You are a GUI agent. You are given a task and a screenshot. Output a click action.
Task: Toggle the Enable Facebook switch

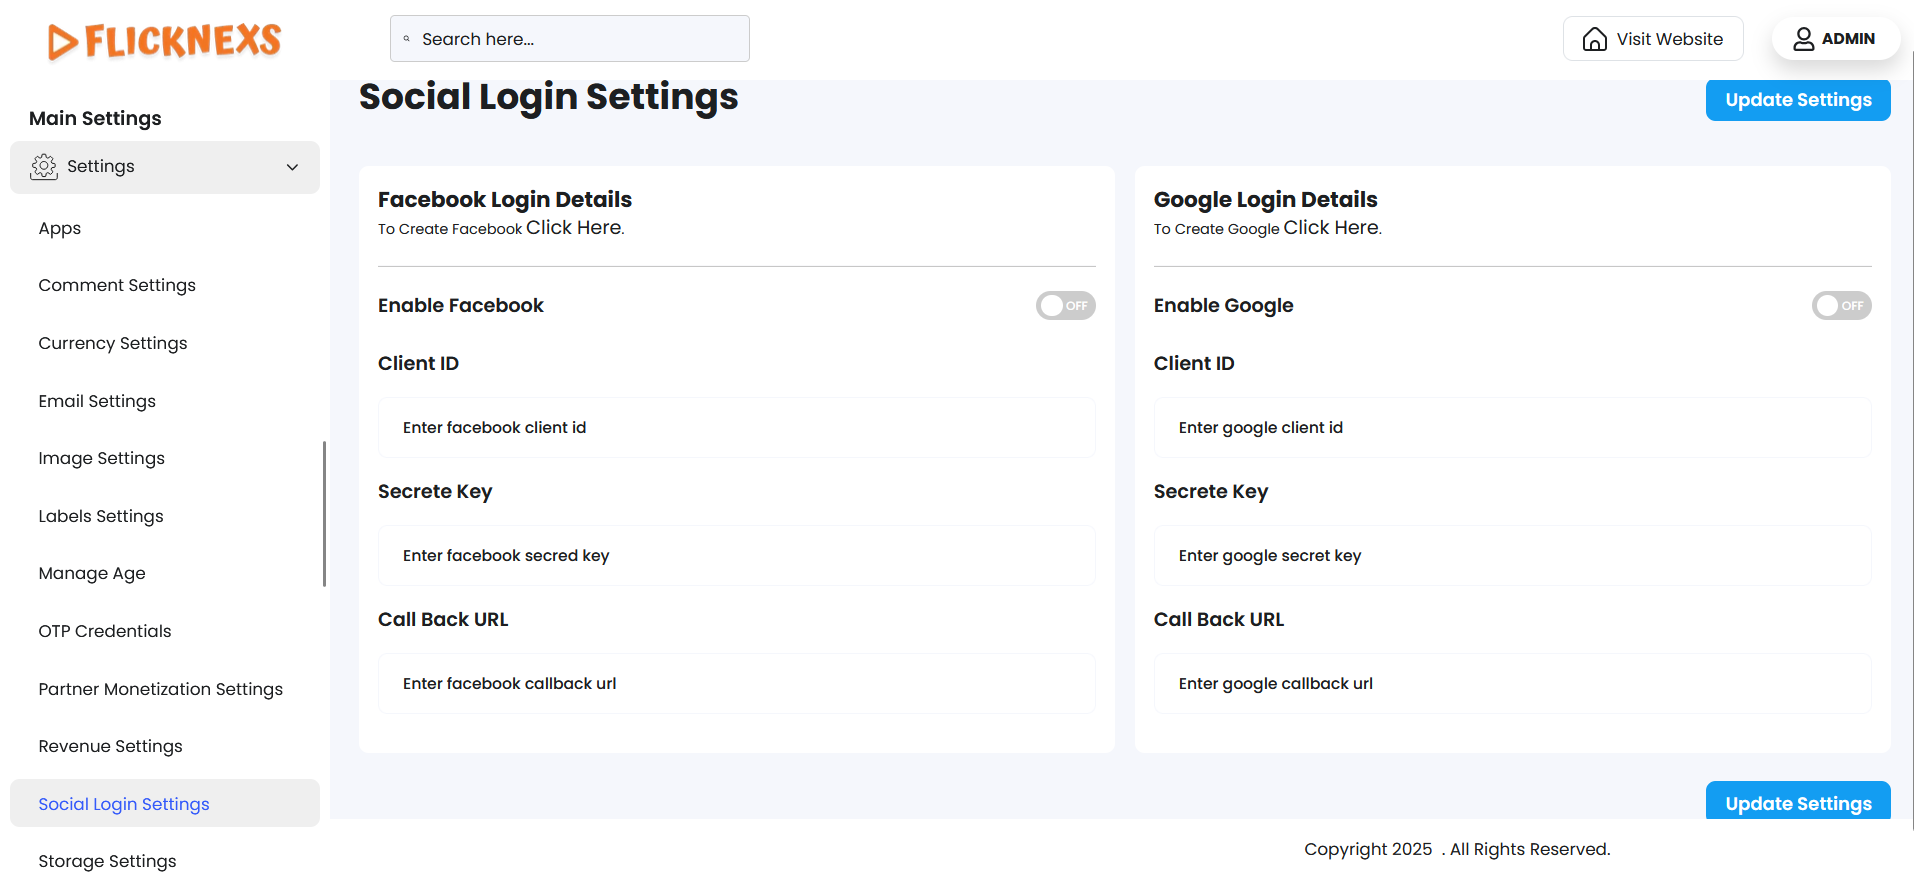click(x=1065, y=306)
